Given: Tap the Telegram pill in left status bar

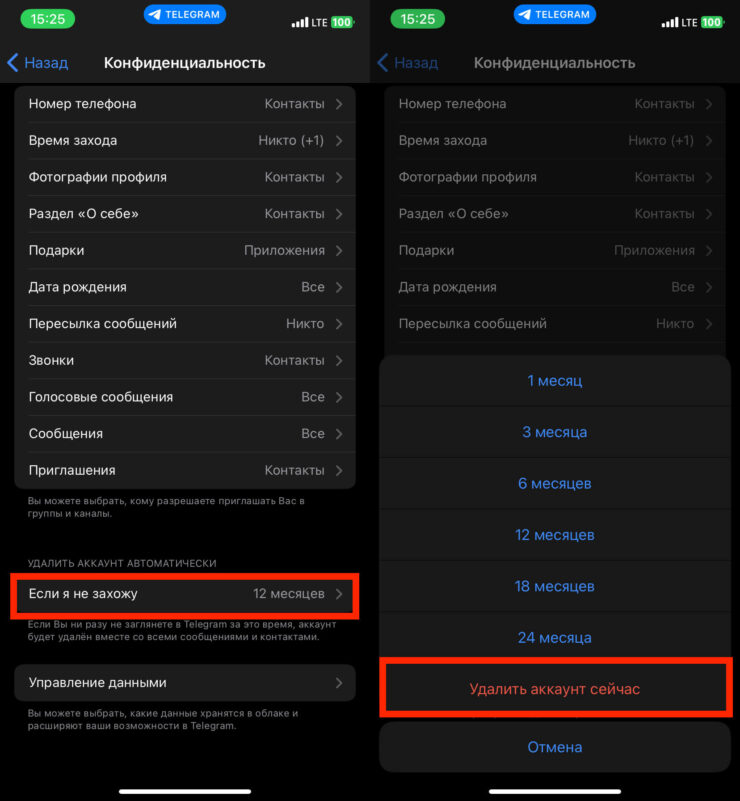Looking at the screenshot, I should tap(185, 15).
